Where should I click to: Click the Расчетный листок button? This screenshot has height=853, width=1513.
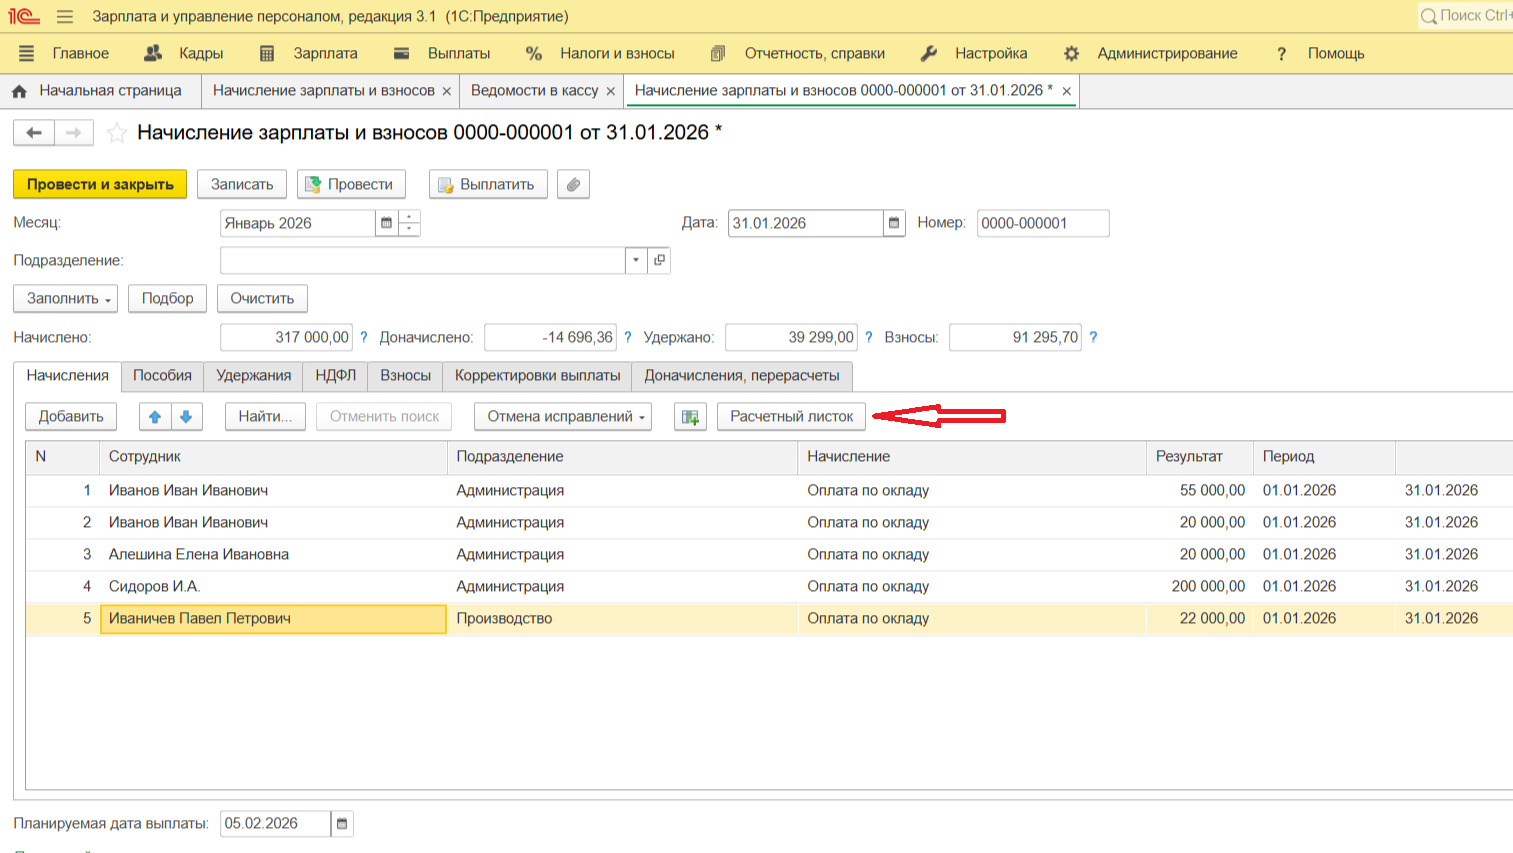(x=791, y=417)
